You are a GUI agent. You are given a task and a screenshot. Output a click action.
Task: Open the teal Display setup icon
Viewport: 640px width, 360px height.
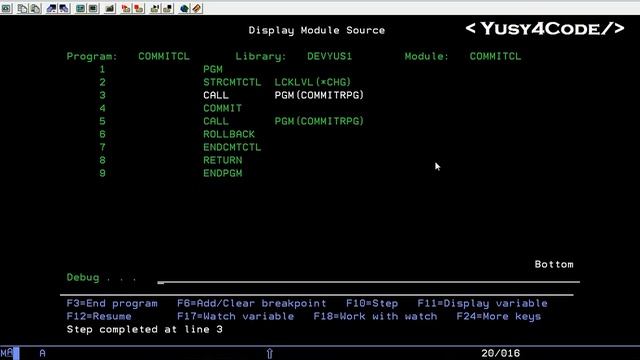point(80,8)
